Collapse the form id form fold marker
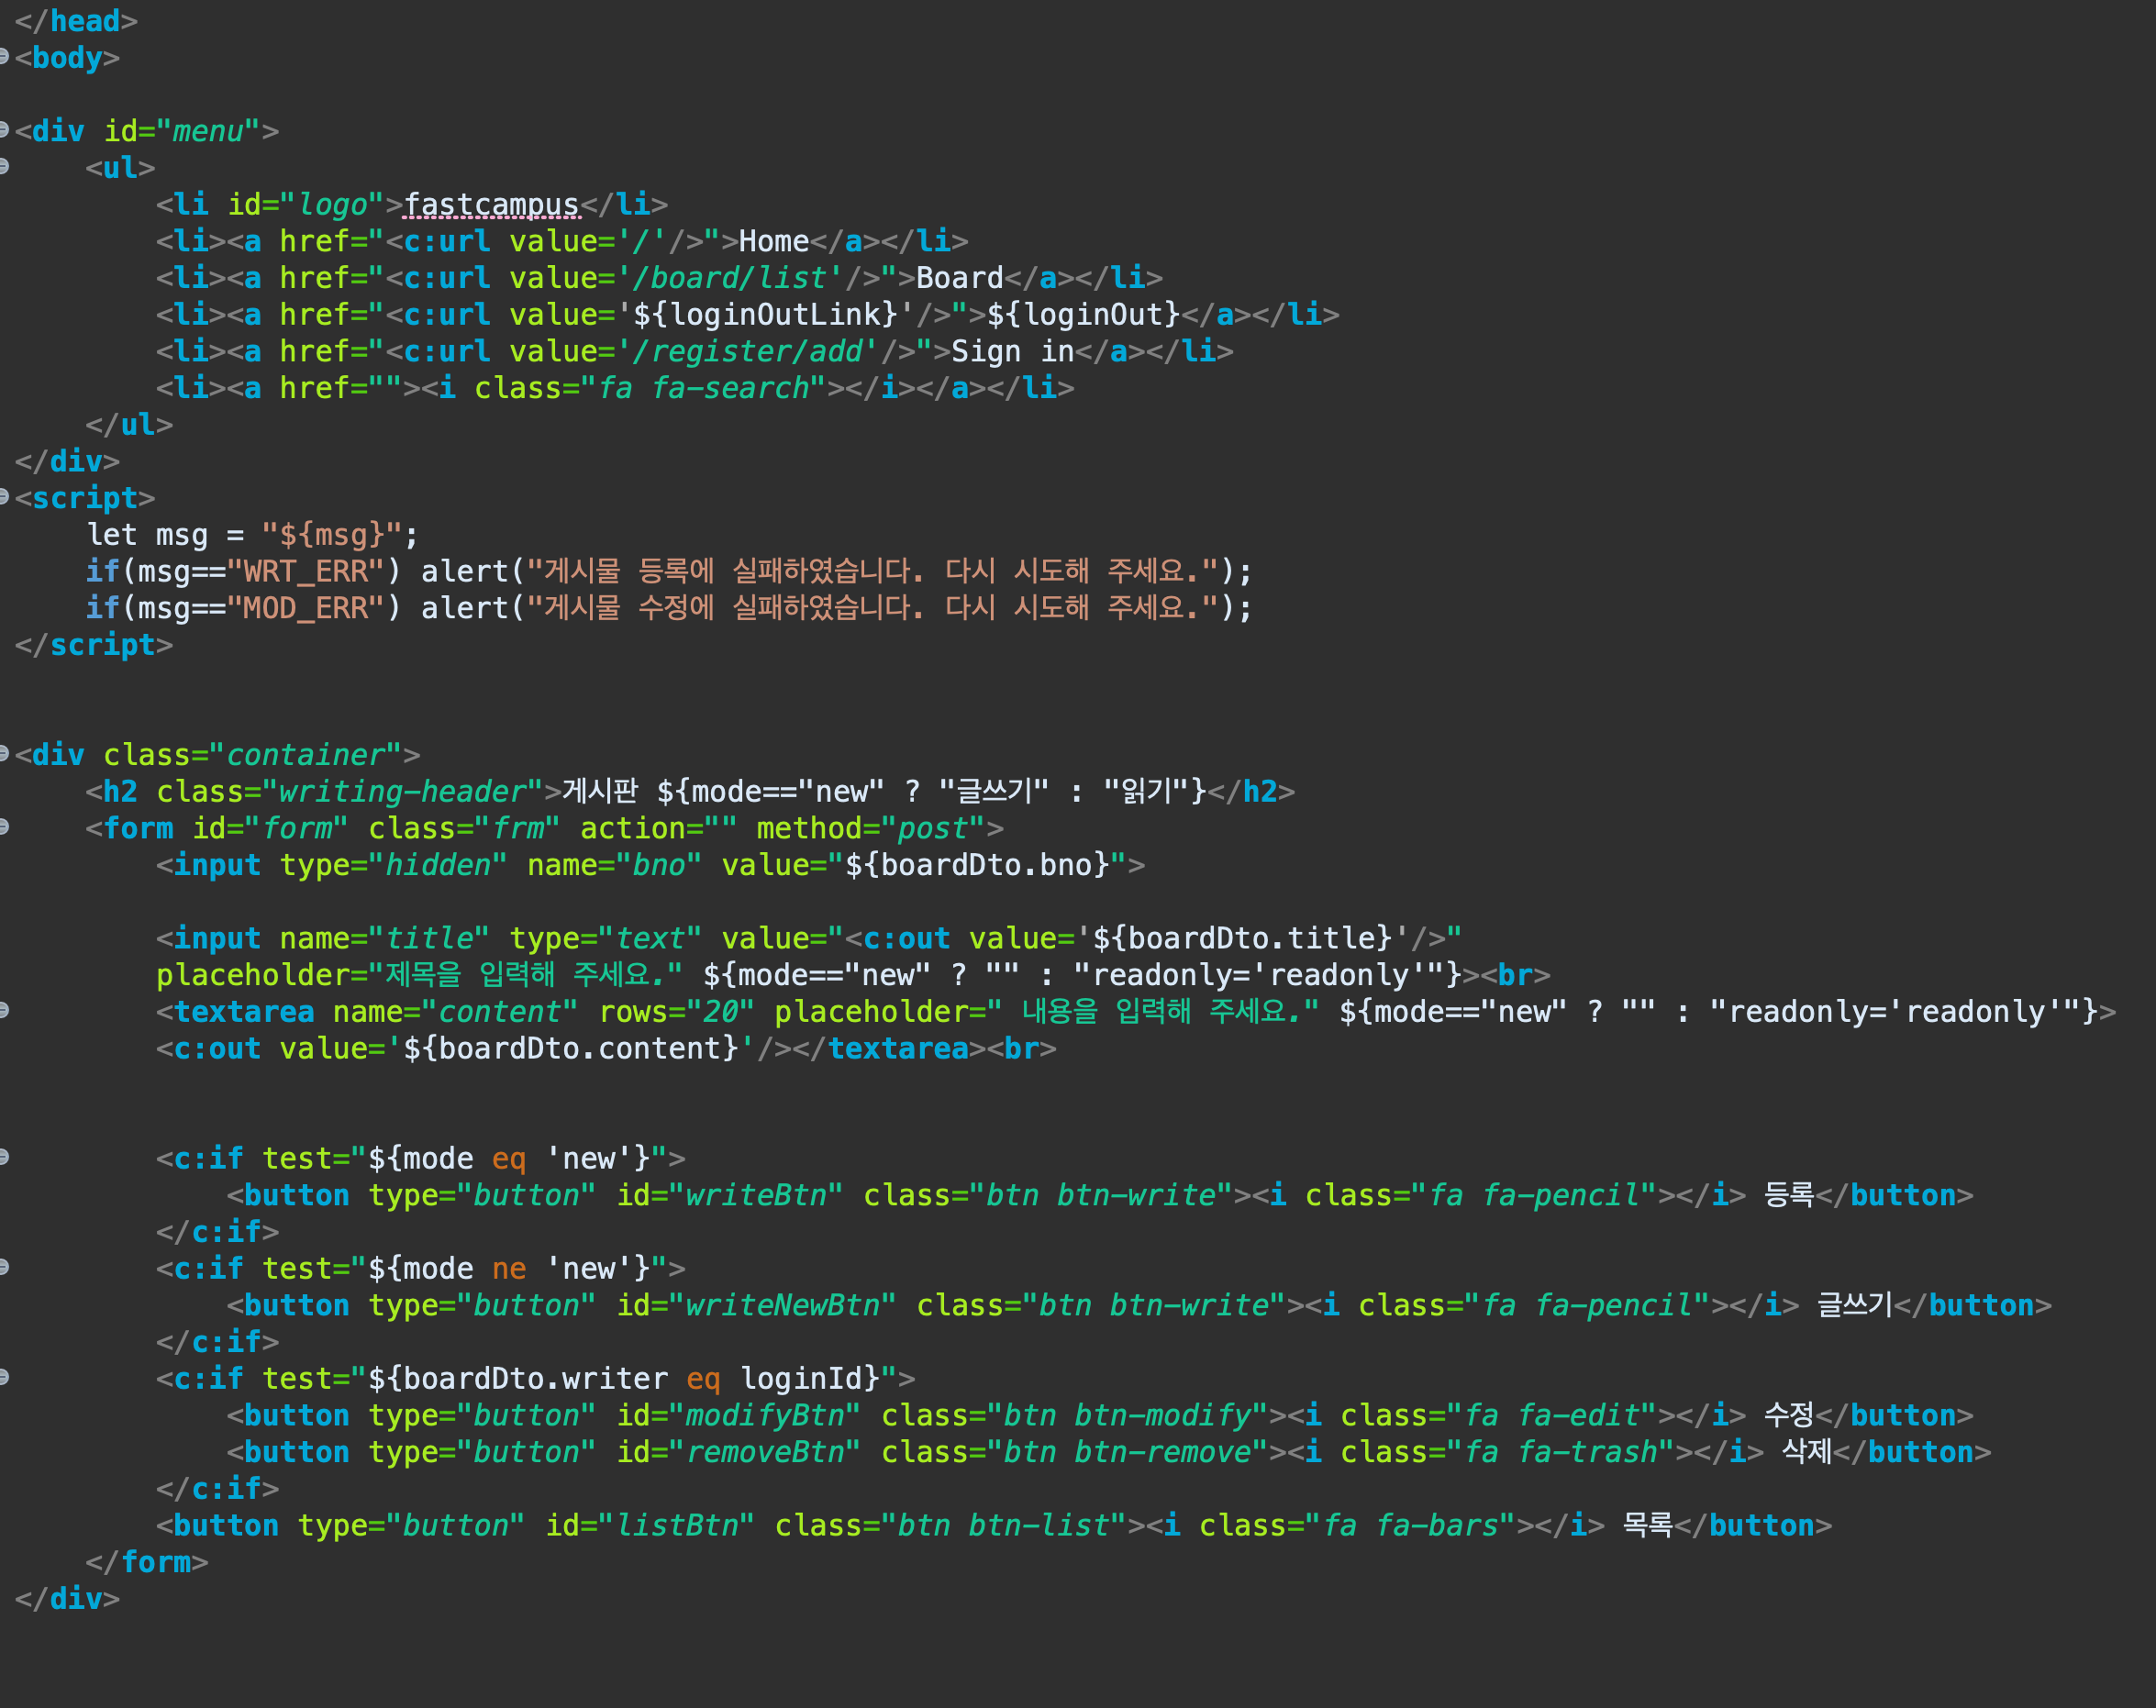This screenshot has width=2156, height=1708. click(x=4, y=826)
